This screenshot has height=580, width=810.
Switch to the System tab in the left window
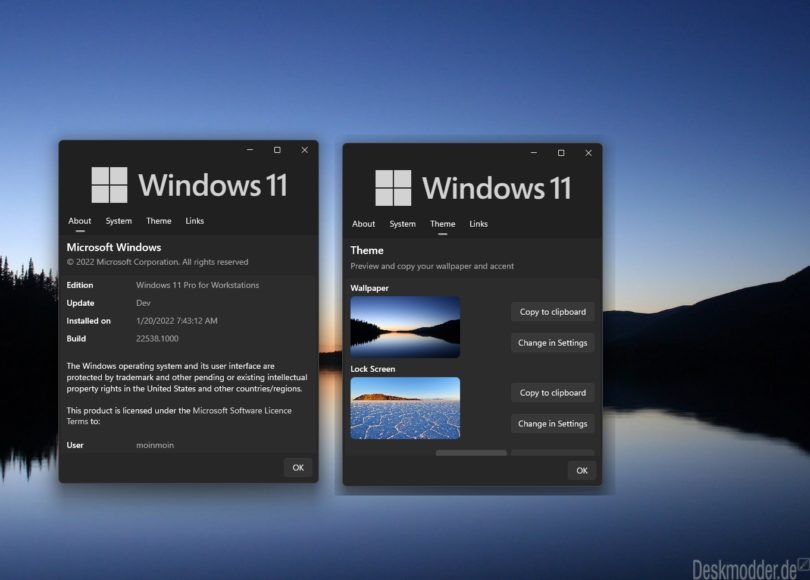pyautogui.click(x=118, y=221)
